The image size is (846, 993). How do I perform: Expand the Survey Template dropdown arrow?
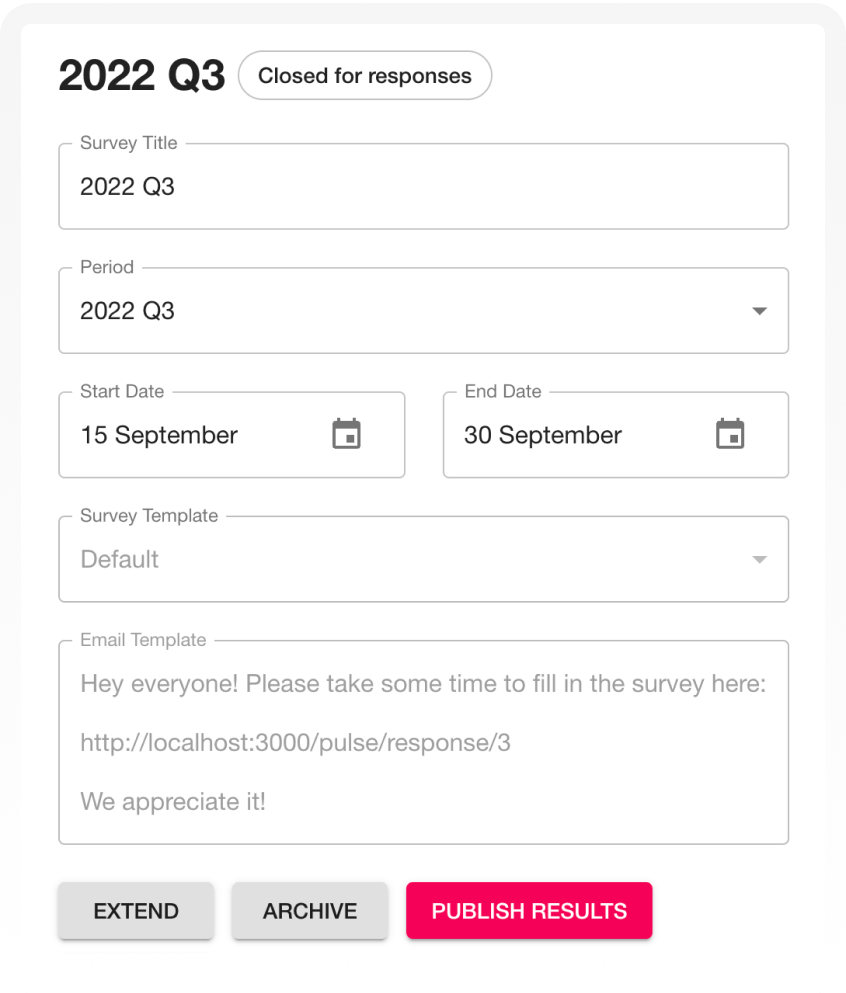[x=759, y=559]
